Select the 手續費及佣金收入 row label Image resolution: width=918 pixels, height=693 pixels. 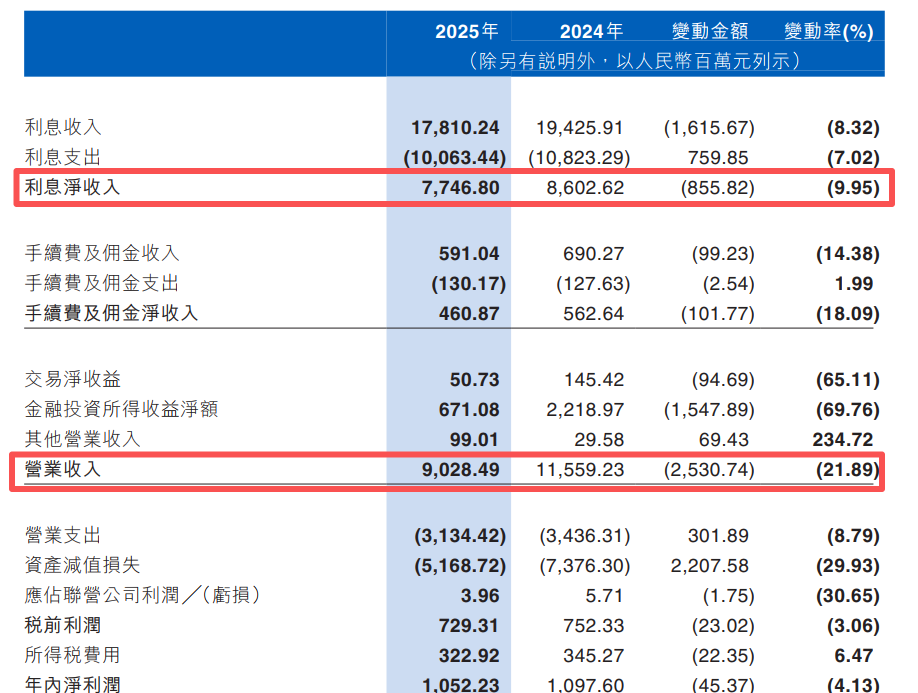pos(102,253)
